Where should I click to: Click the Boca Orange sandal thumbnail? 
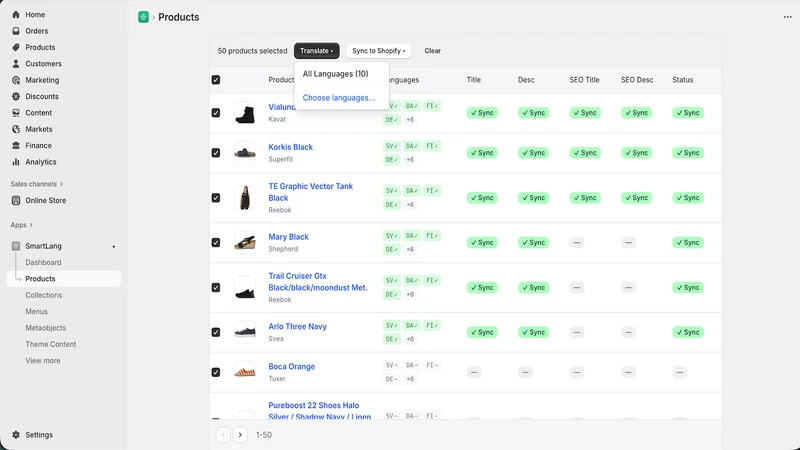point(245,372)
